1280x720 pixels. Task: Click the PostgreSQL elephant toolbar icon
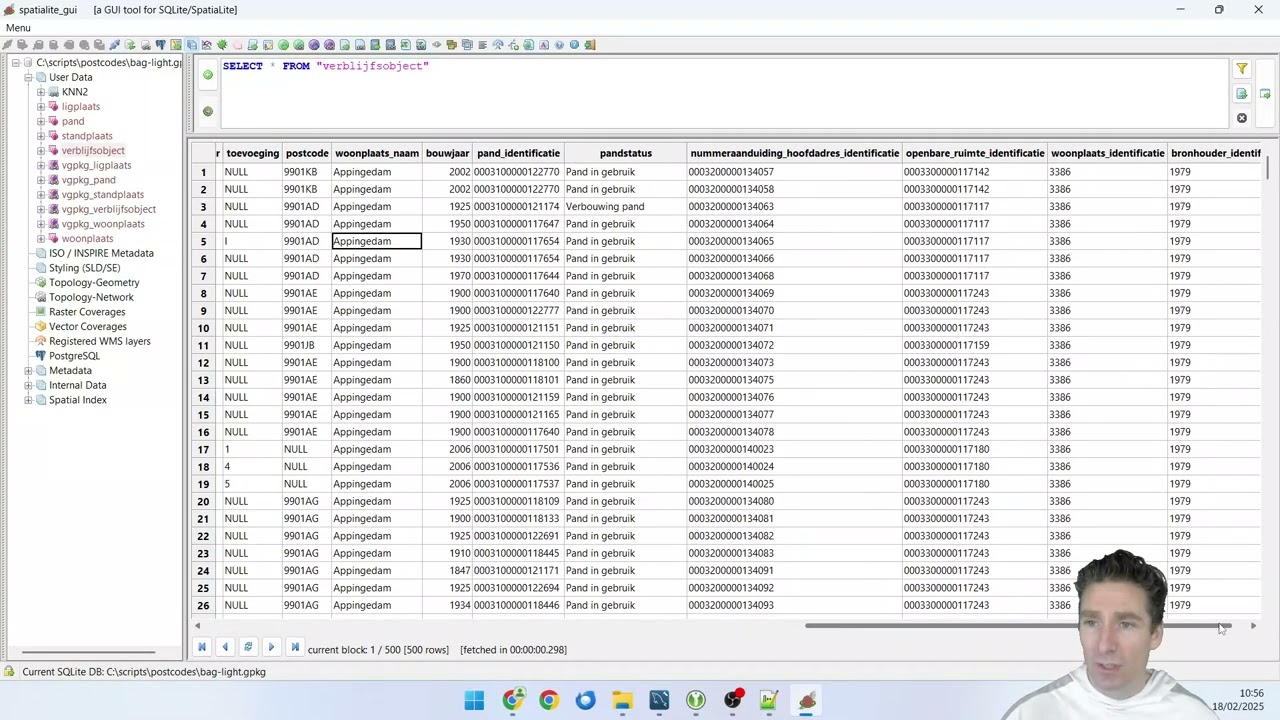(x=160, y=45)
